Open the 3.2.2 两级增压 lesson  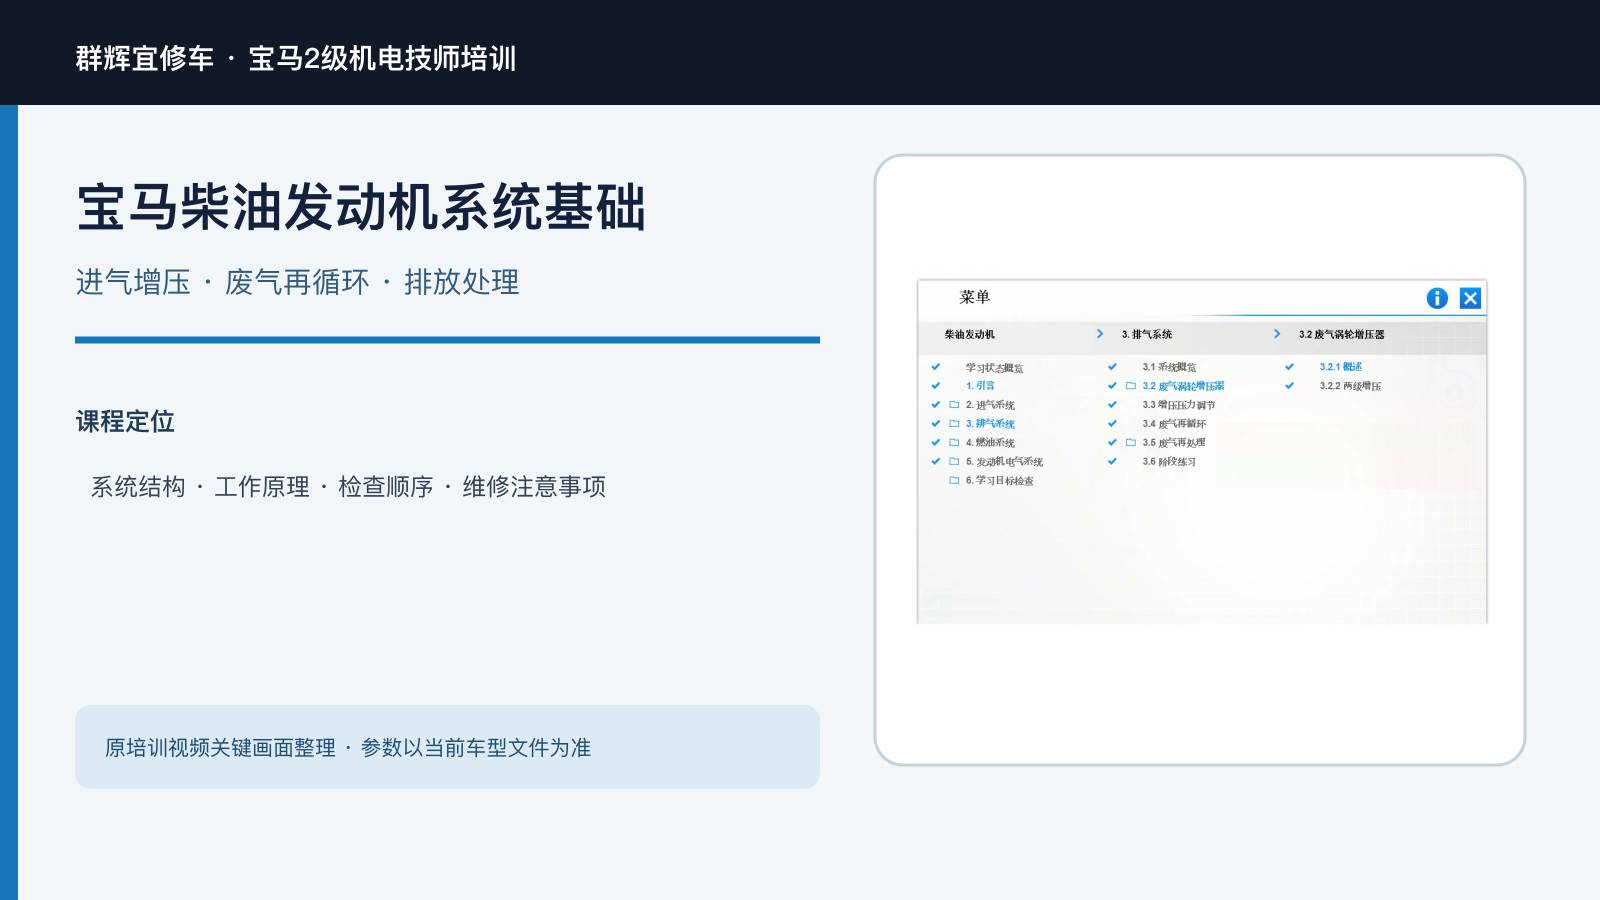pos(1350,386)
